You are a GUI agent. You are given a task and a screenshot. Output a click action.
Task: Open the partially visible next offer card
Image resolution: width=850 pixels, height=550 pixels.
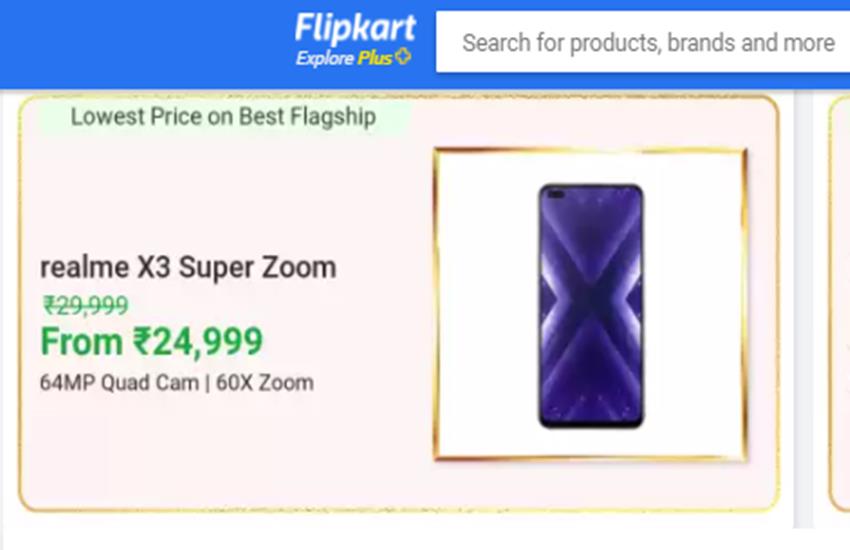pyautogui.click(x=840, y=300)
